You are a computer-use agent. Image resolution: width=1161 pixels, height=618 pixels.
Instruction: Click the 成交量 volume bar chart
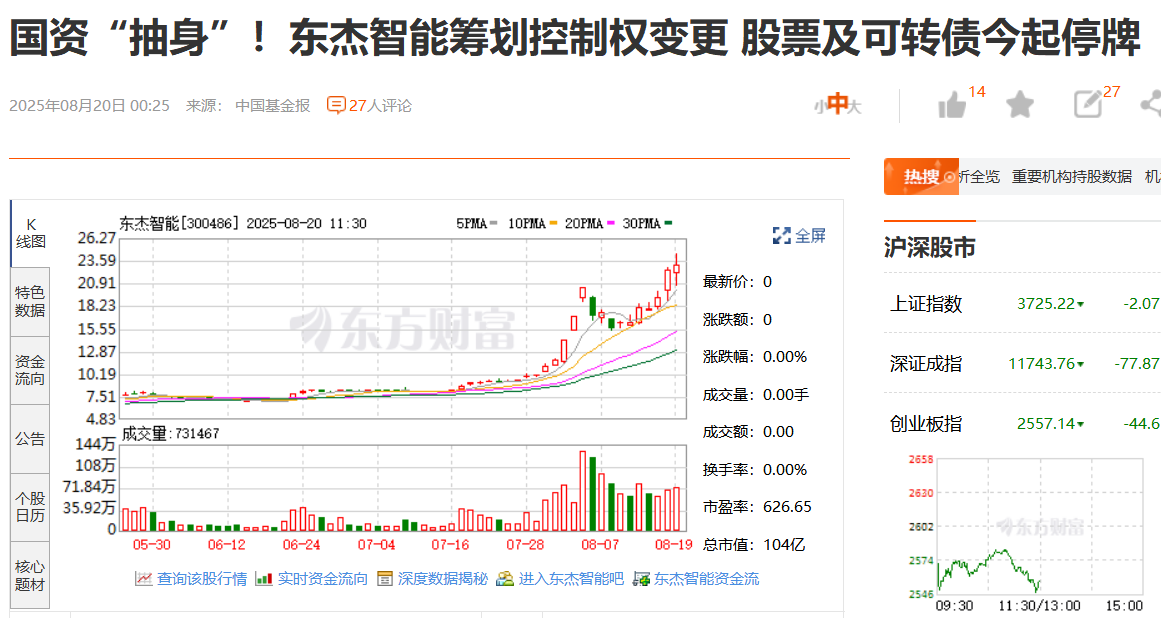404,488
